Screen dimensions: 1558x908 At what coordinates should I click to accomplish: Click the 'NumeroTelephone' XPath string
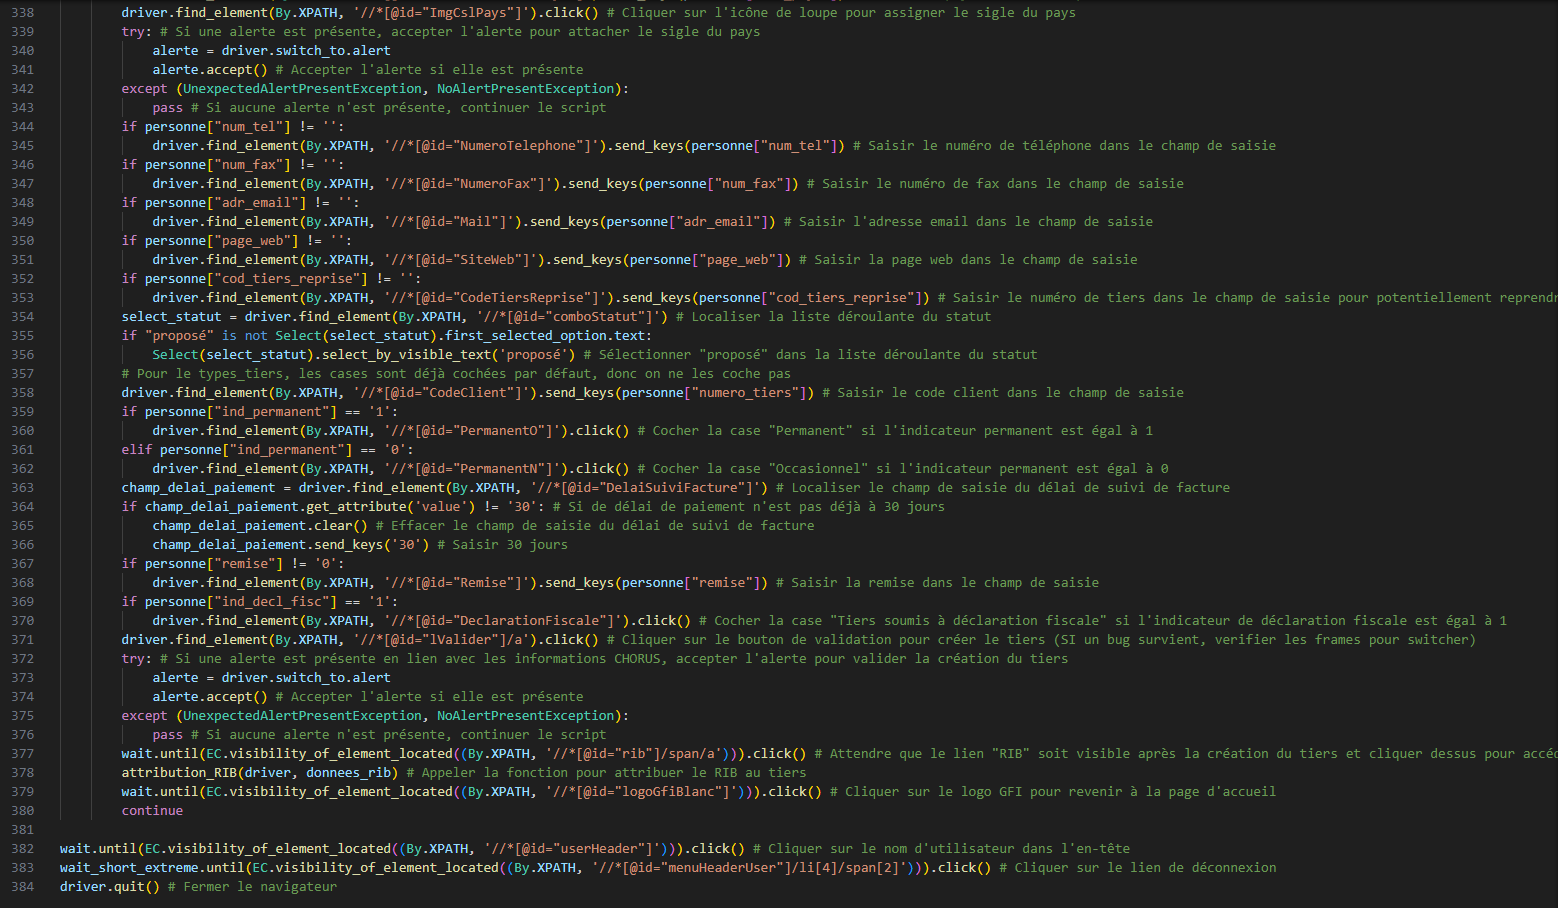tap(494, 146)
